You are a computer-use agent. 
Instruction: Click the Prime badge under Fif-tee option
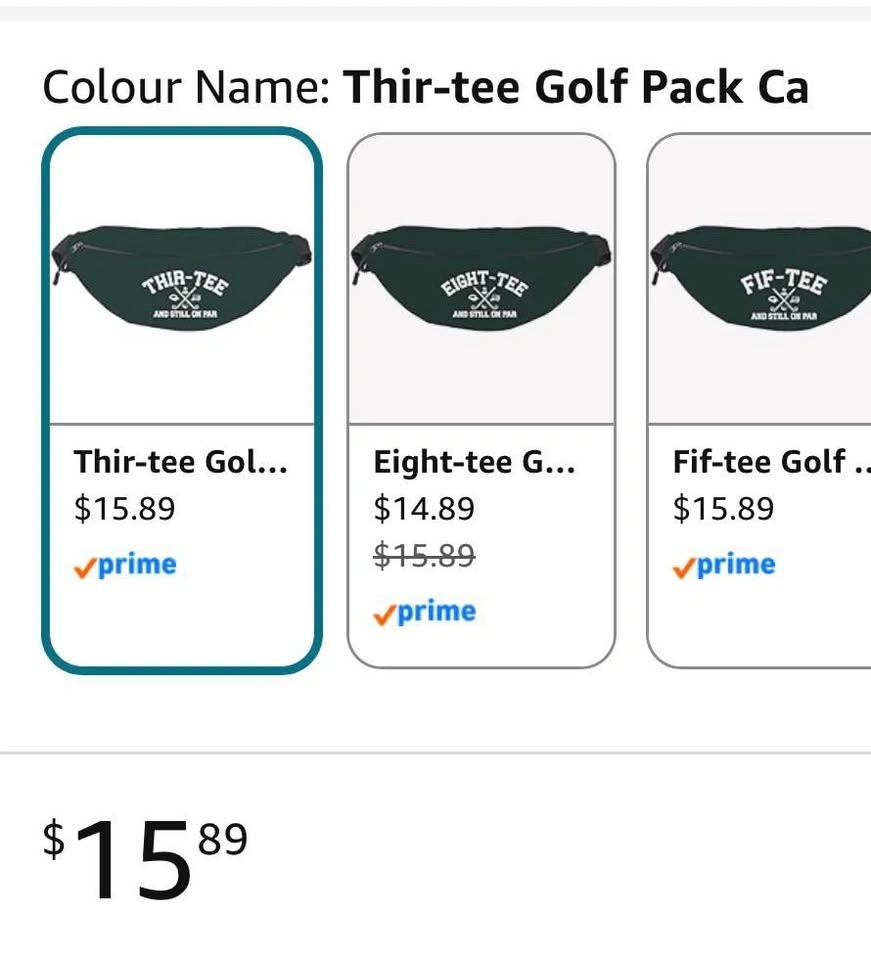point(724,565)
